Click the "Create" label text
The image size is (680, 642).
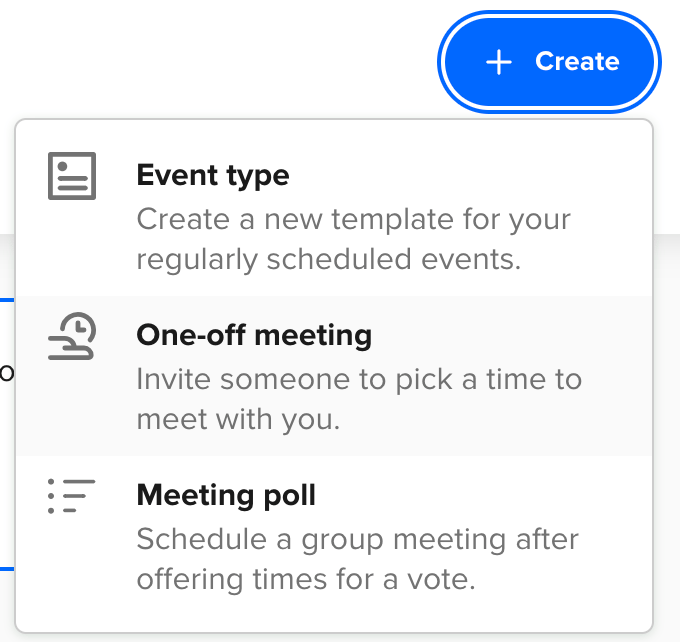pos(577,62)
